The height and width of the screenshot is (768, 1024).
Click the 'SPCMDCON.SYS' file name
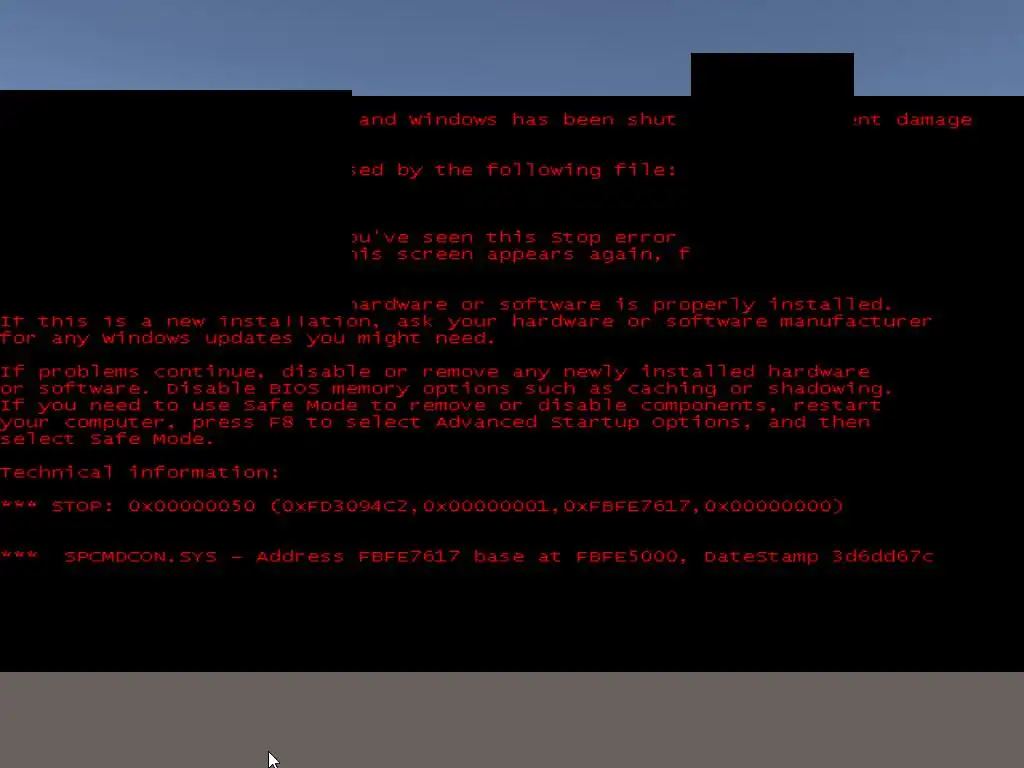click(x=140, y=556)
